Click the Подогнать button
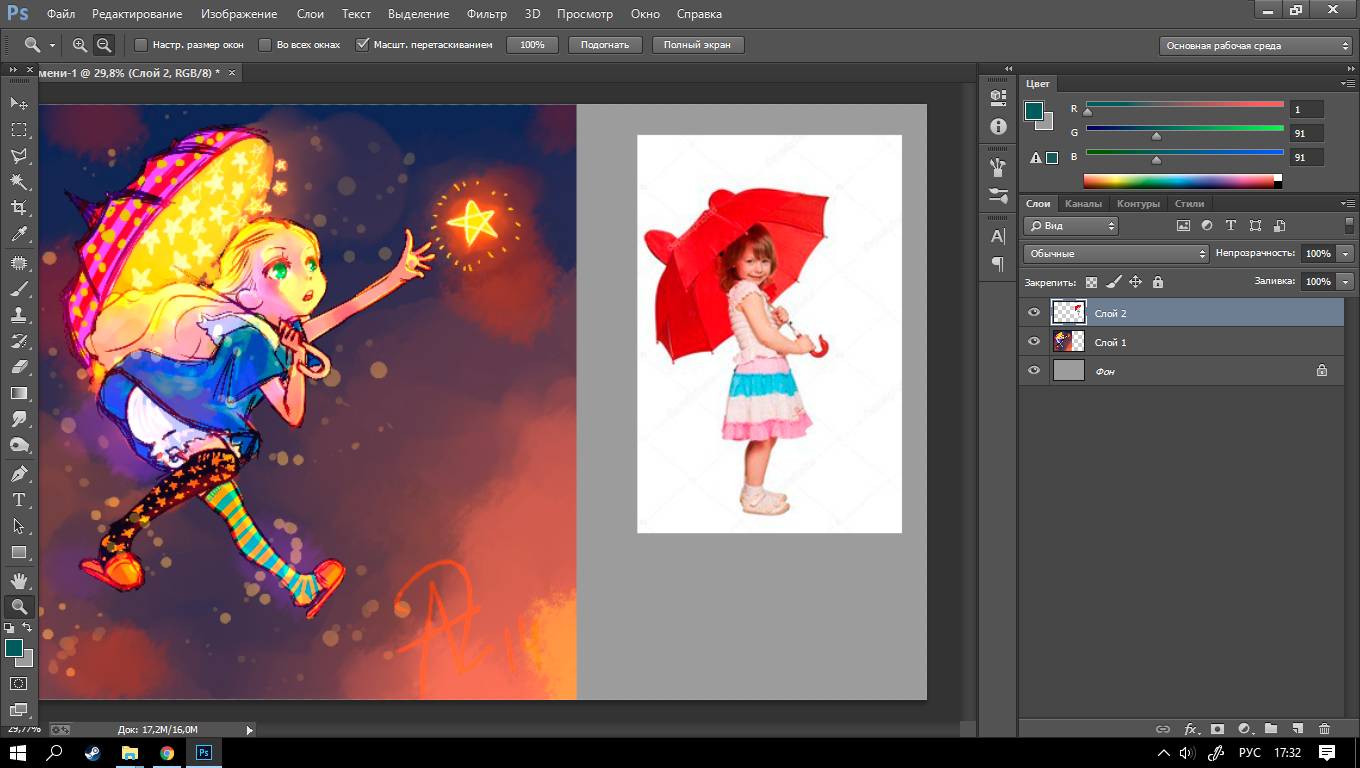Image resolution: width=1360 pixels, height=768 pixels. 605,45
